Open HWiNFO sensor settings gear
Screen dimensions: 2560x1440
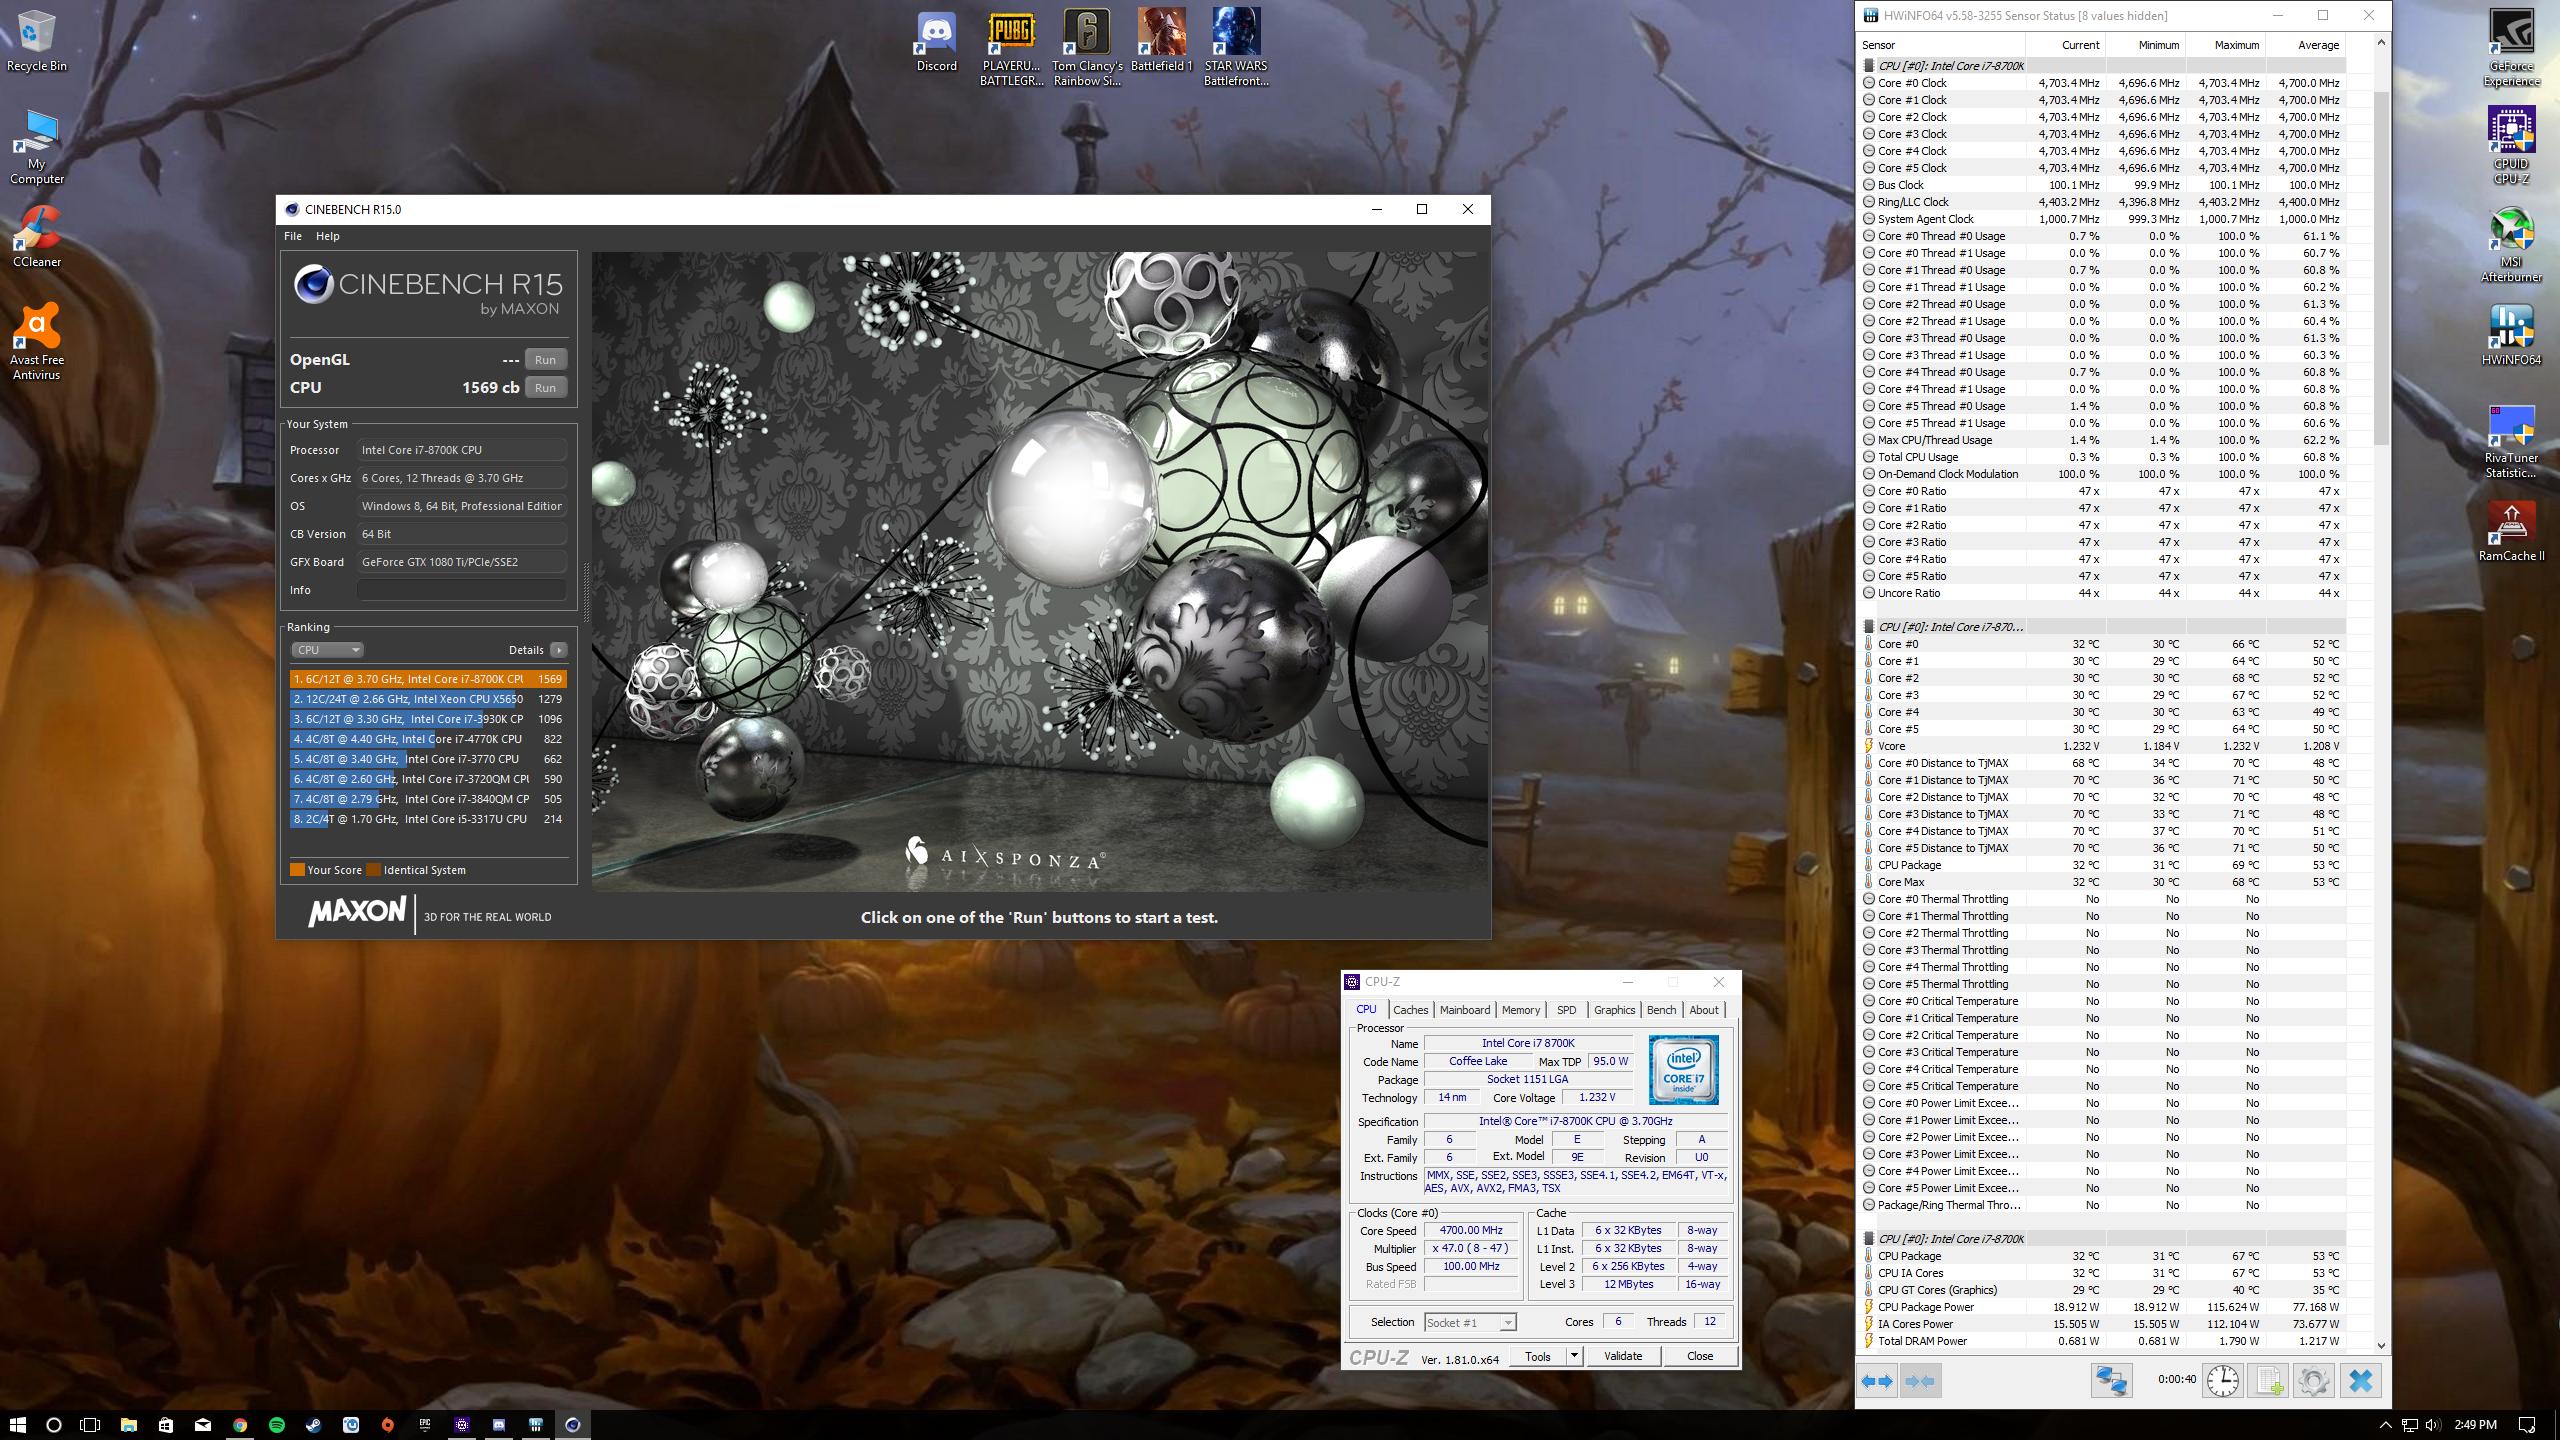[2313, 1381]
